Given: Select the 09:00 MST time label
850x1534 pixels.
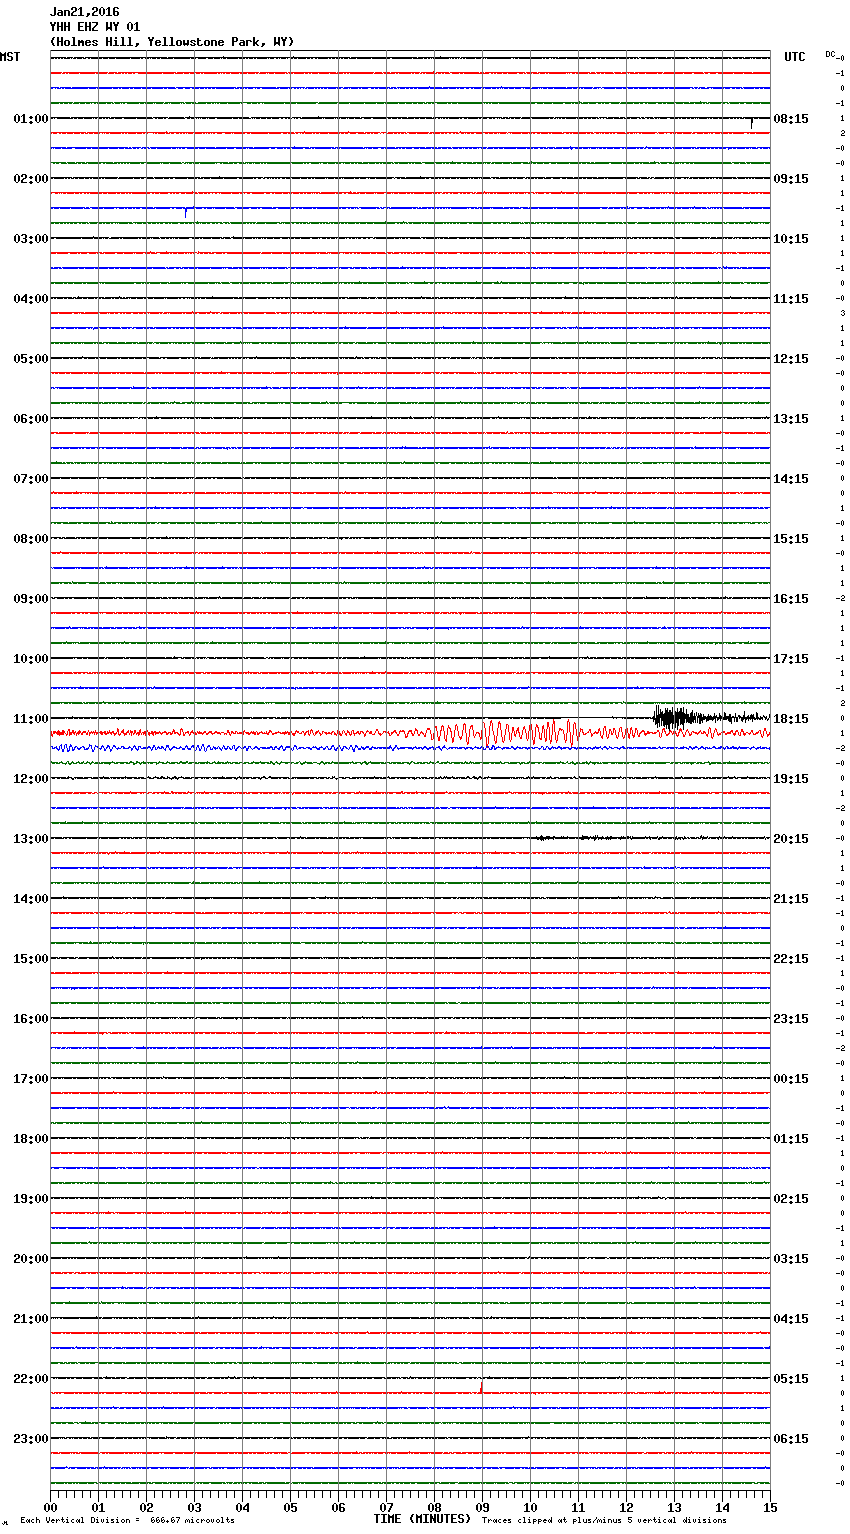Looking at the screenshot, I should pyautogui.click(x=31, y=599).
